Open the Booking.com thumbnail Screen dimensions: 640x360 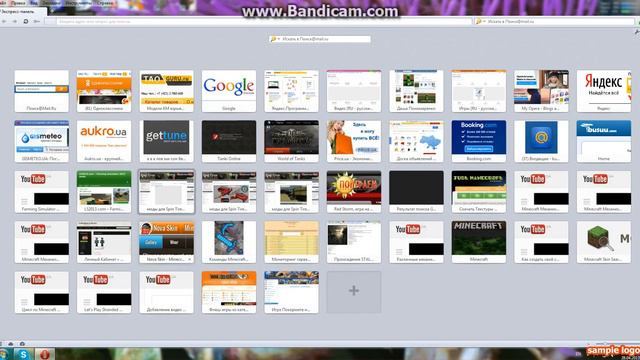click(x=479, y=141)
